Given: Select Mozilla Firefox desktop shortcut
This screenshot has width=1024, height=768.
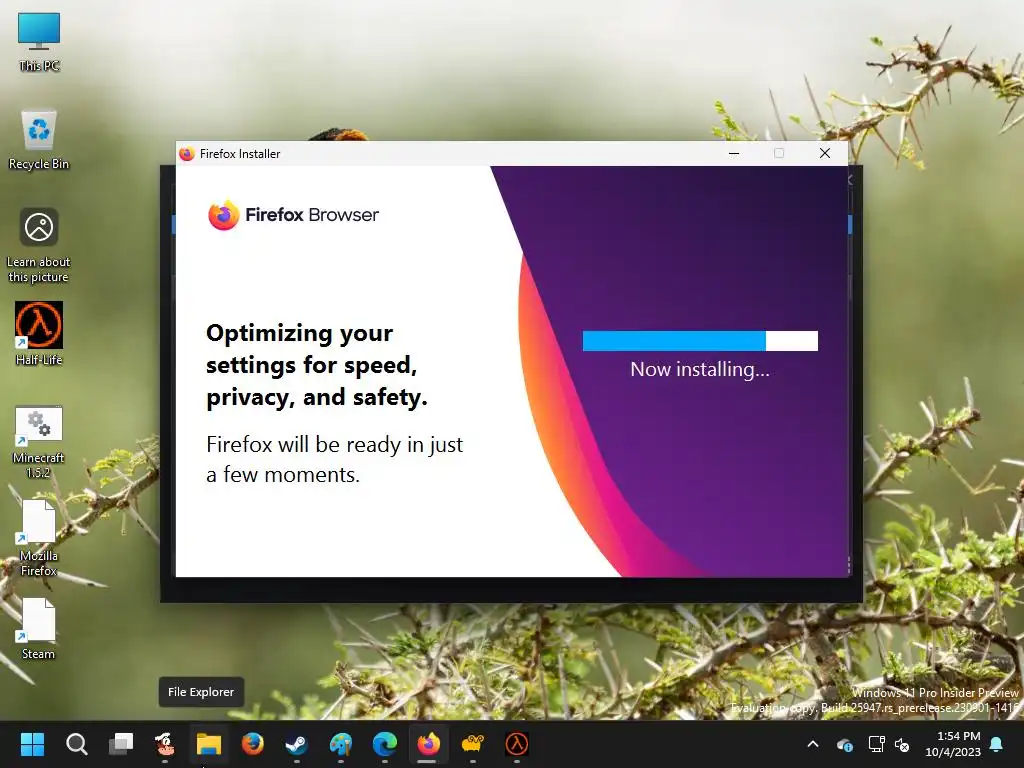Looking at the screenshot, I should (x=39, y=539).
